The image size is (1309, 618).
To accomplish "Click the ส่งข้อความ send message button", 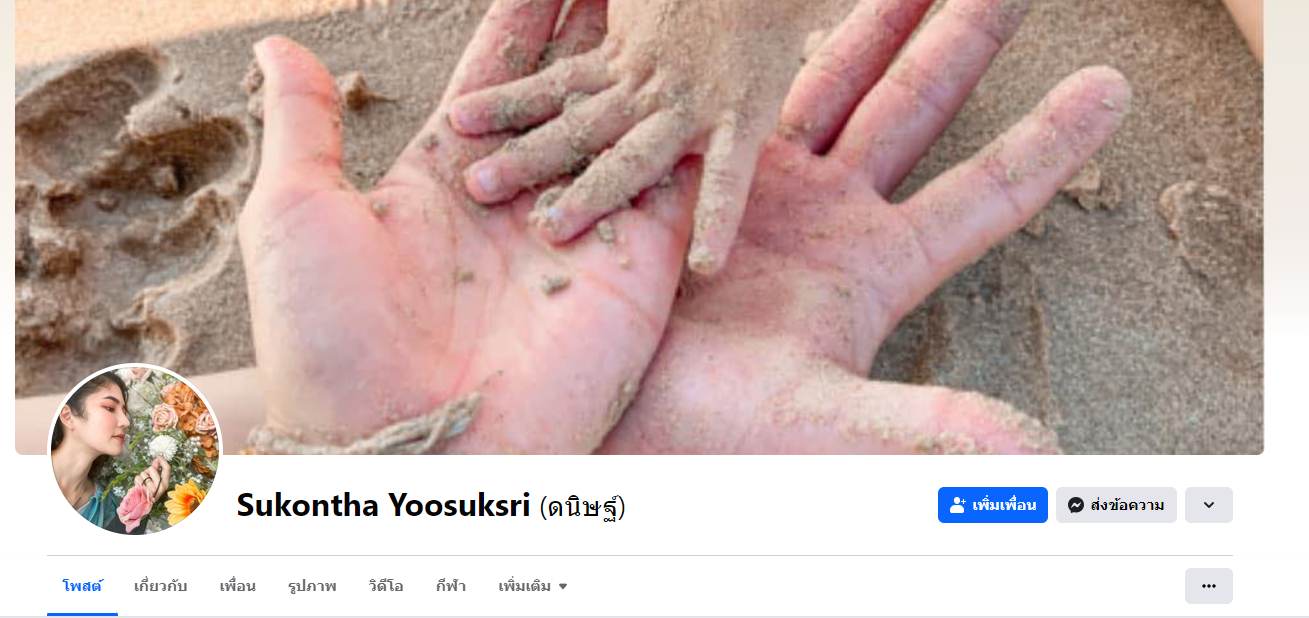I will point(1116,505).
